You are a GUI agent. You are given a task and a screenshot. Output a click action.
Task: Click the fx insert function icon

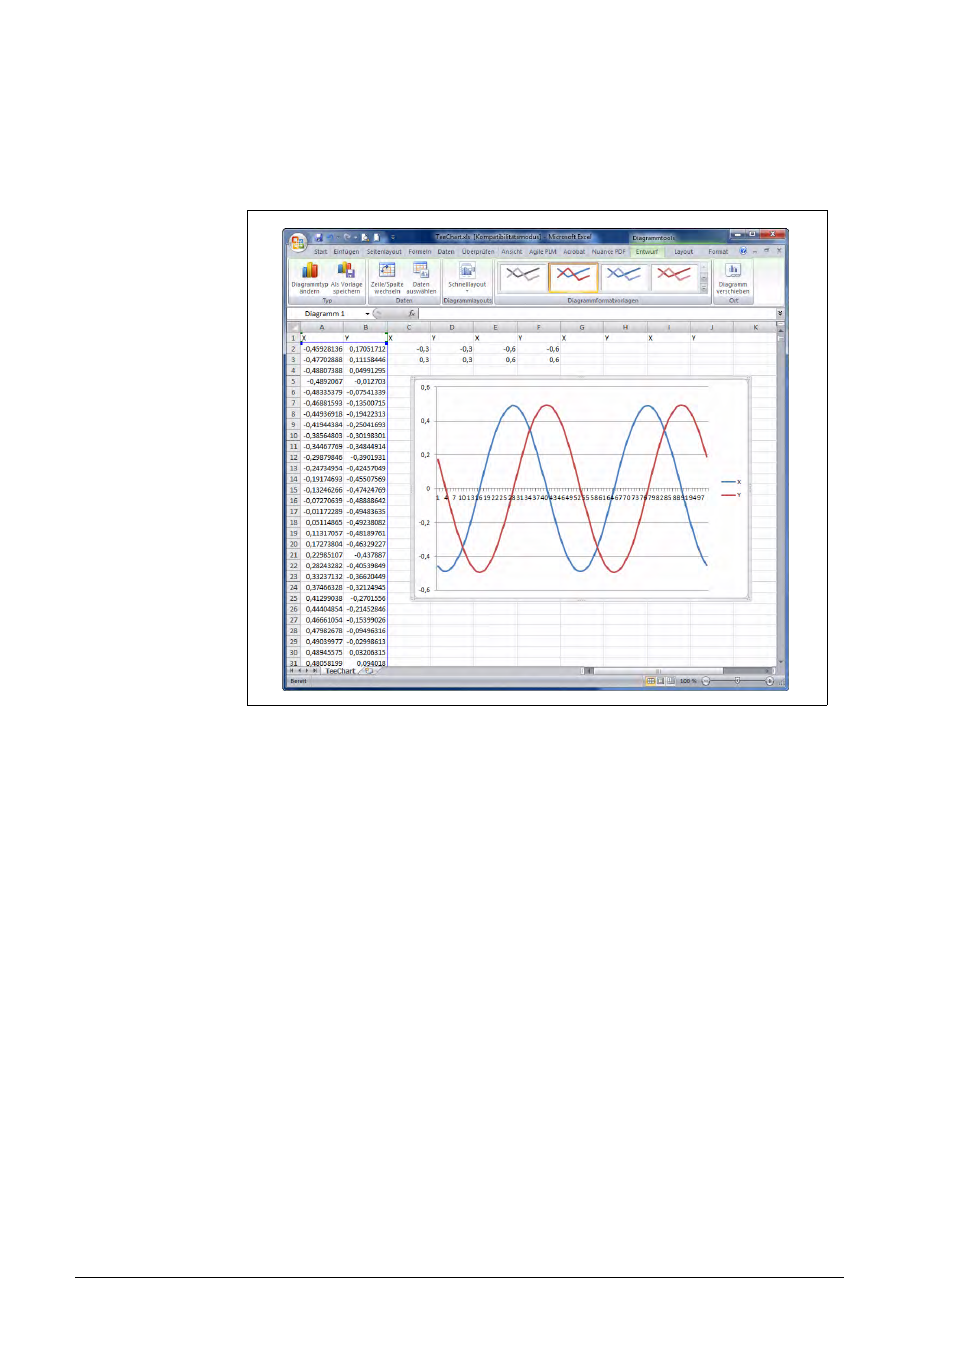pos(411,314)
